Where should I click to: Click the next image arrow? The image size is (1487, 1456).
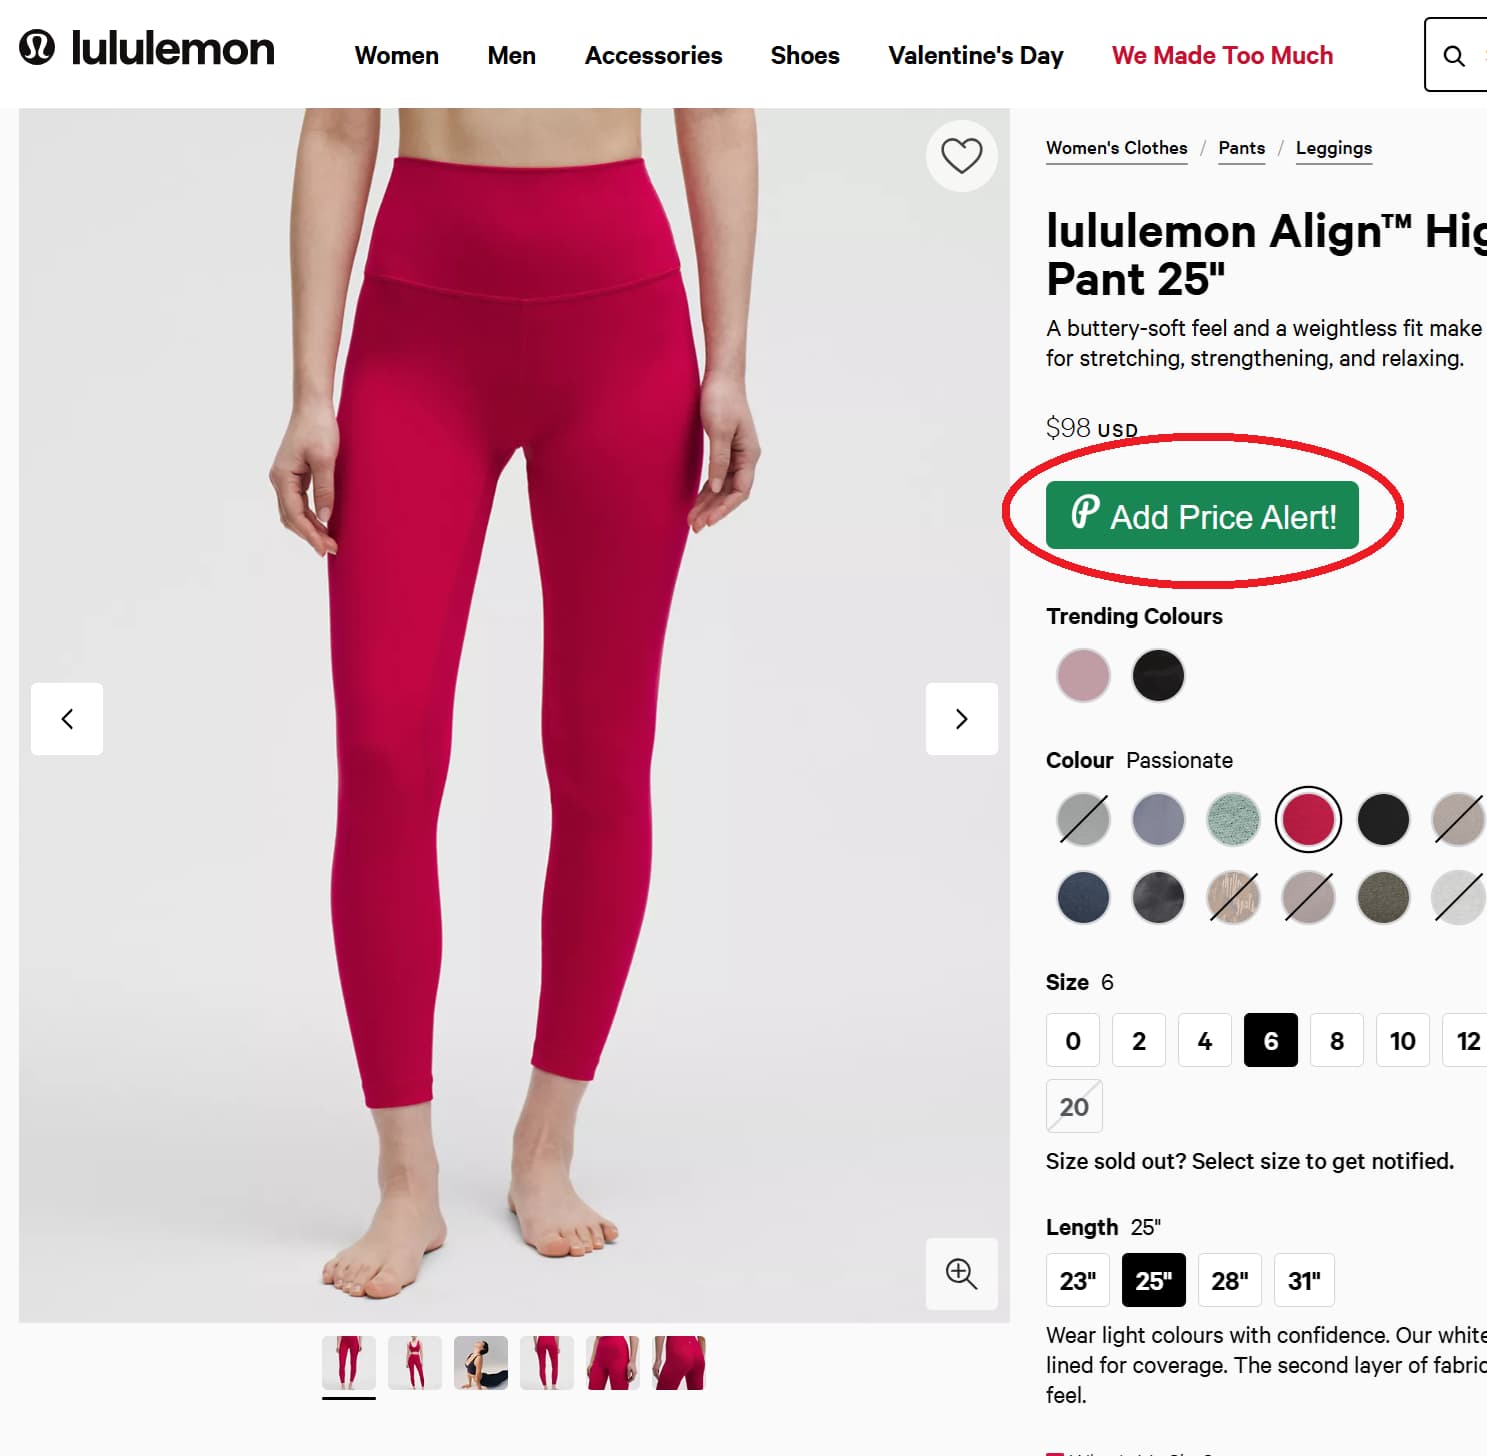pos(961,719)
